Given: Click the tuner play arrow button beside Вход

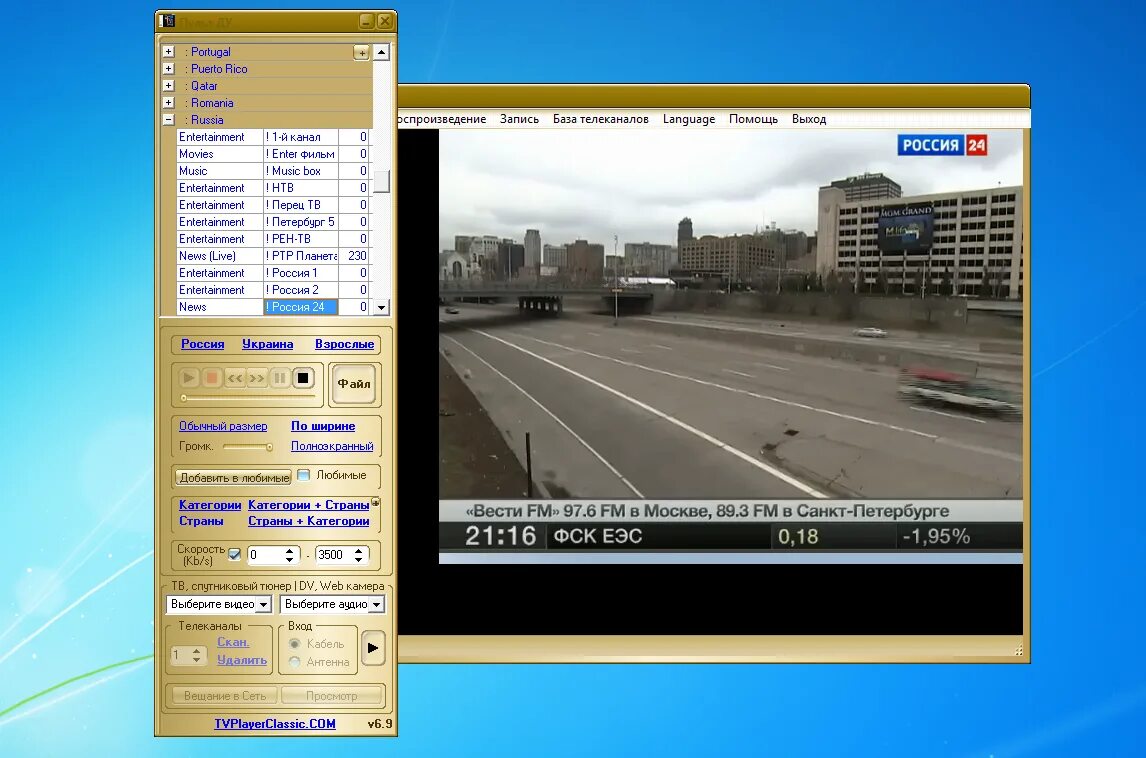Looking at the screenshot, I should pos(373,648).
